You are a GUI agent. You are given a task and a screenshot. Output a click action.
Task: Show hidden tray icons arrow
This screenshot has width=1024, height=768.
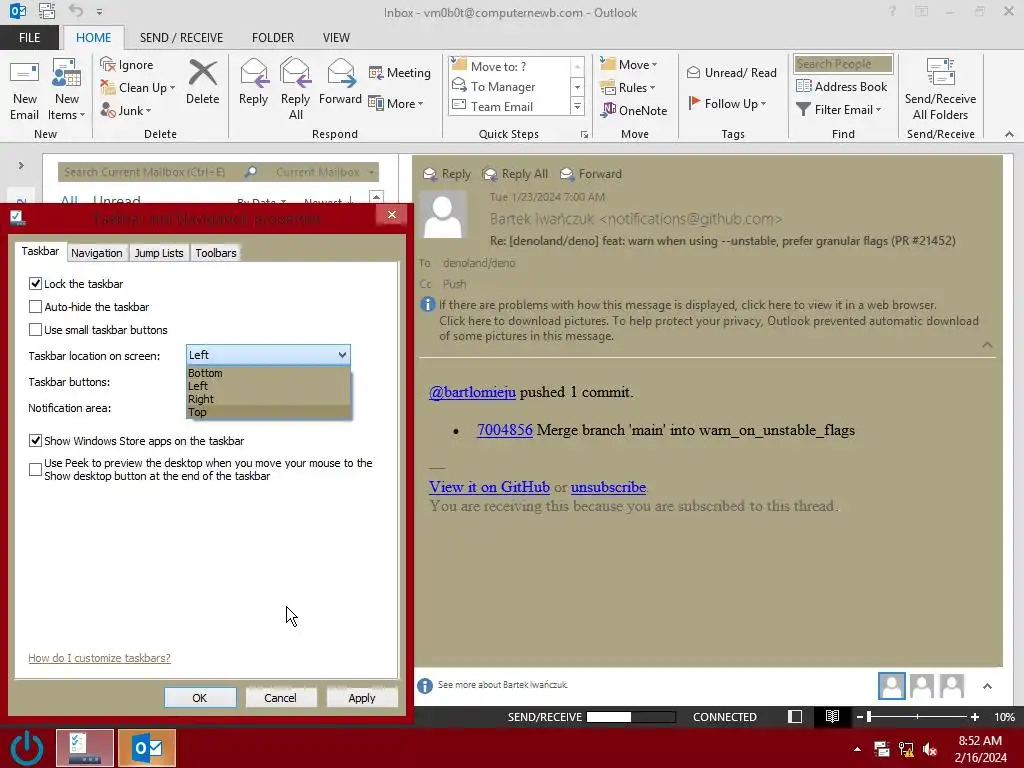(857, 749)
